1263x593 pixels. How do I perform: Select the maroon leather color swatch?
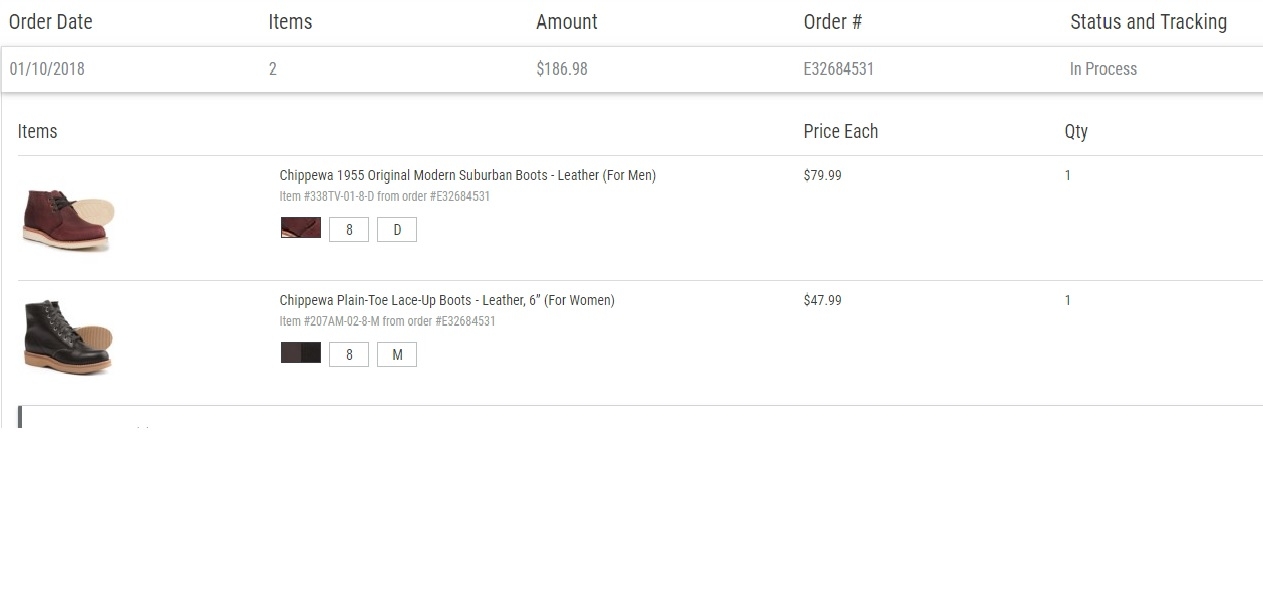coord(301,228)
